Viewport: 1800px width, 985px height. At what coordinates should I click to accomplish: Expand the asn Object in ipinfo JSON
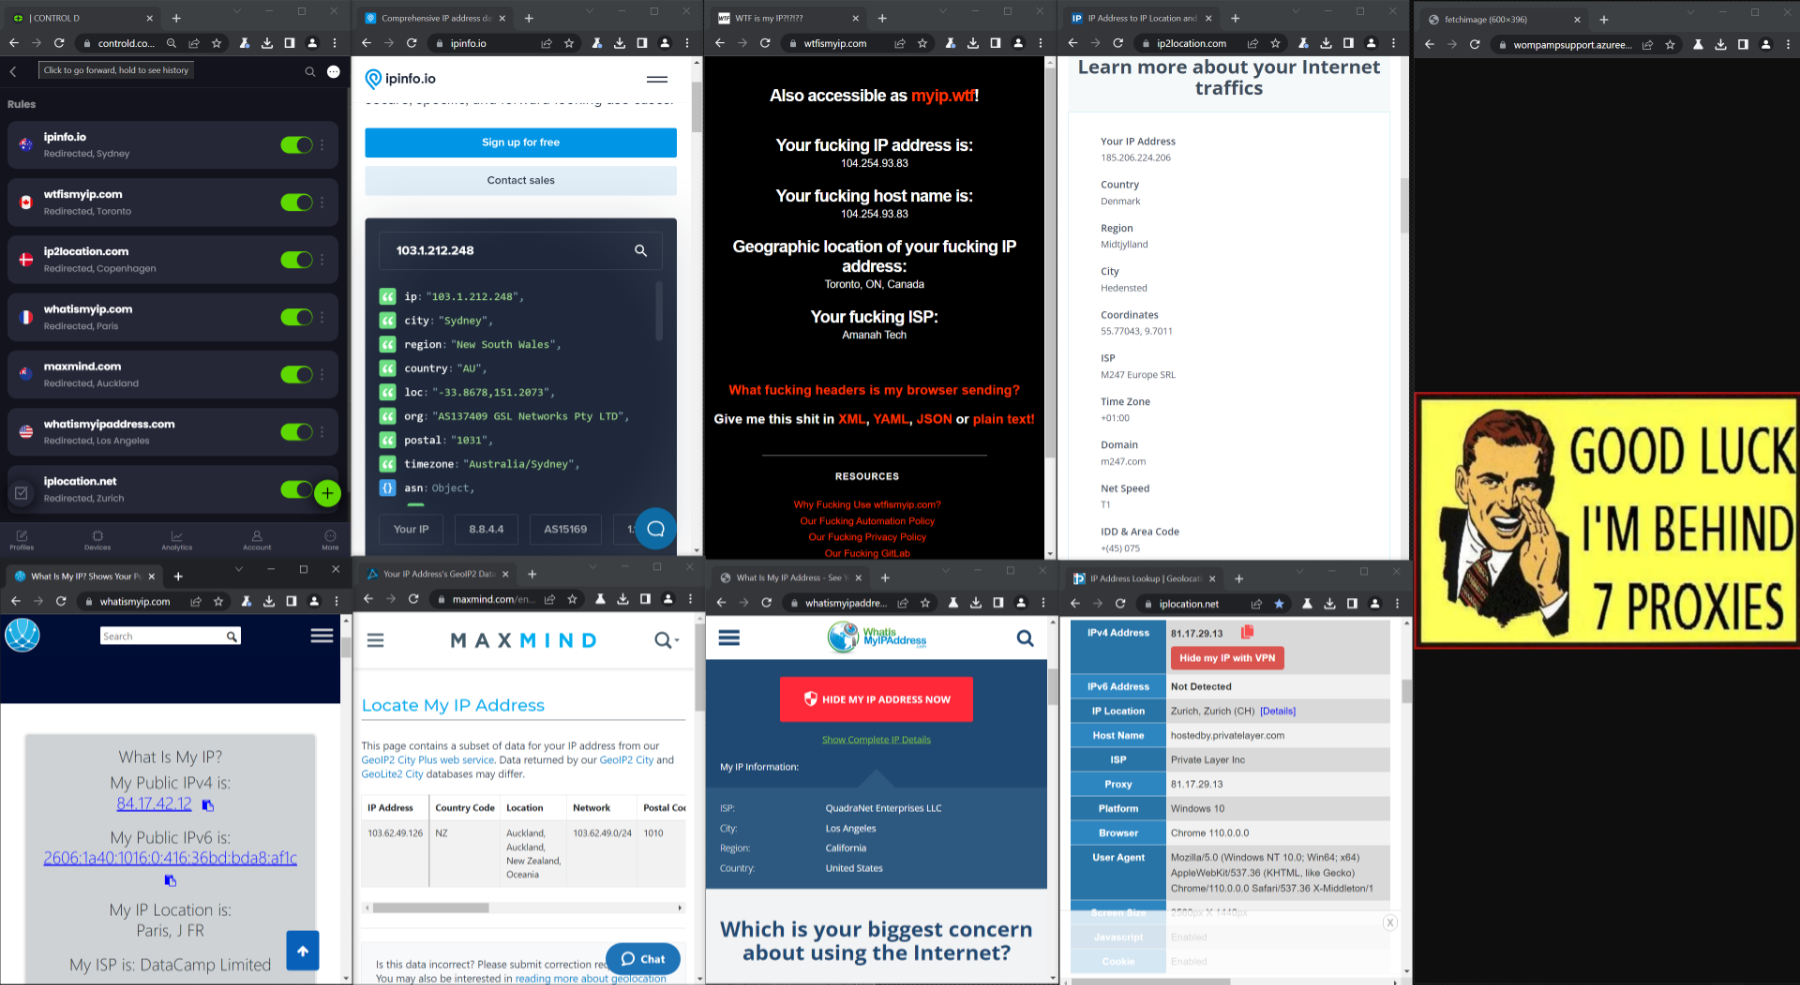tap(388, 488)
